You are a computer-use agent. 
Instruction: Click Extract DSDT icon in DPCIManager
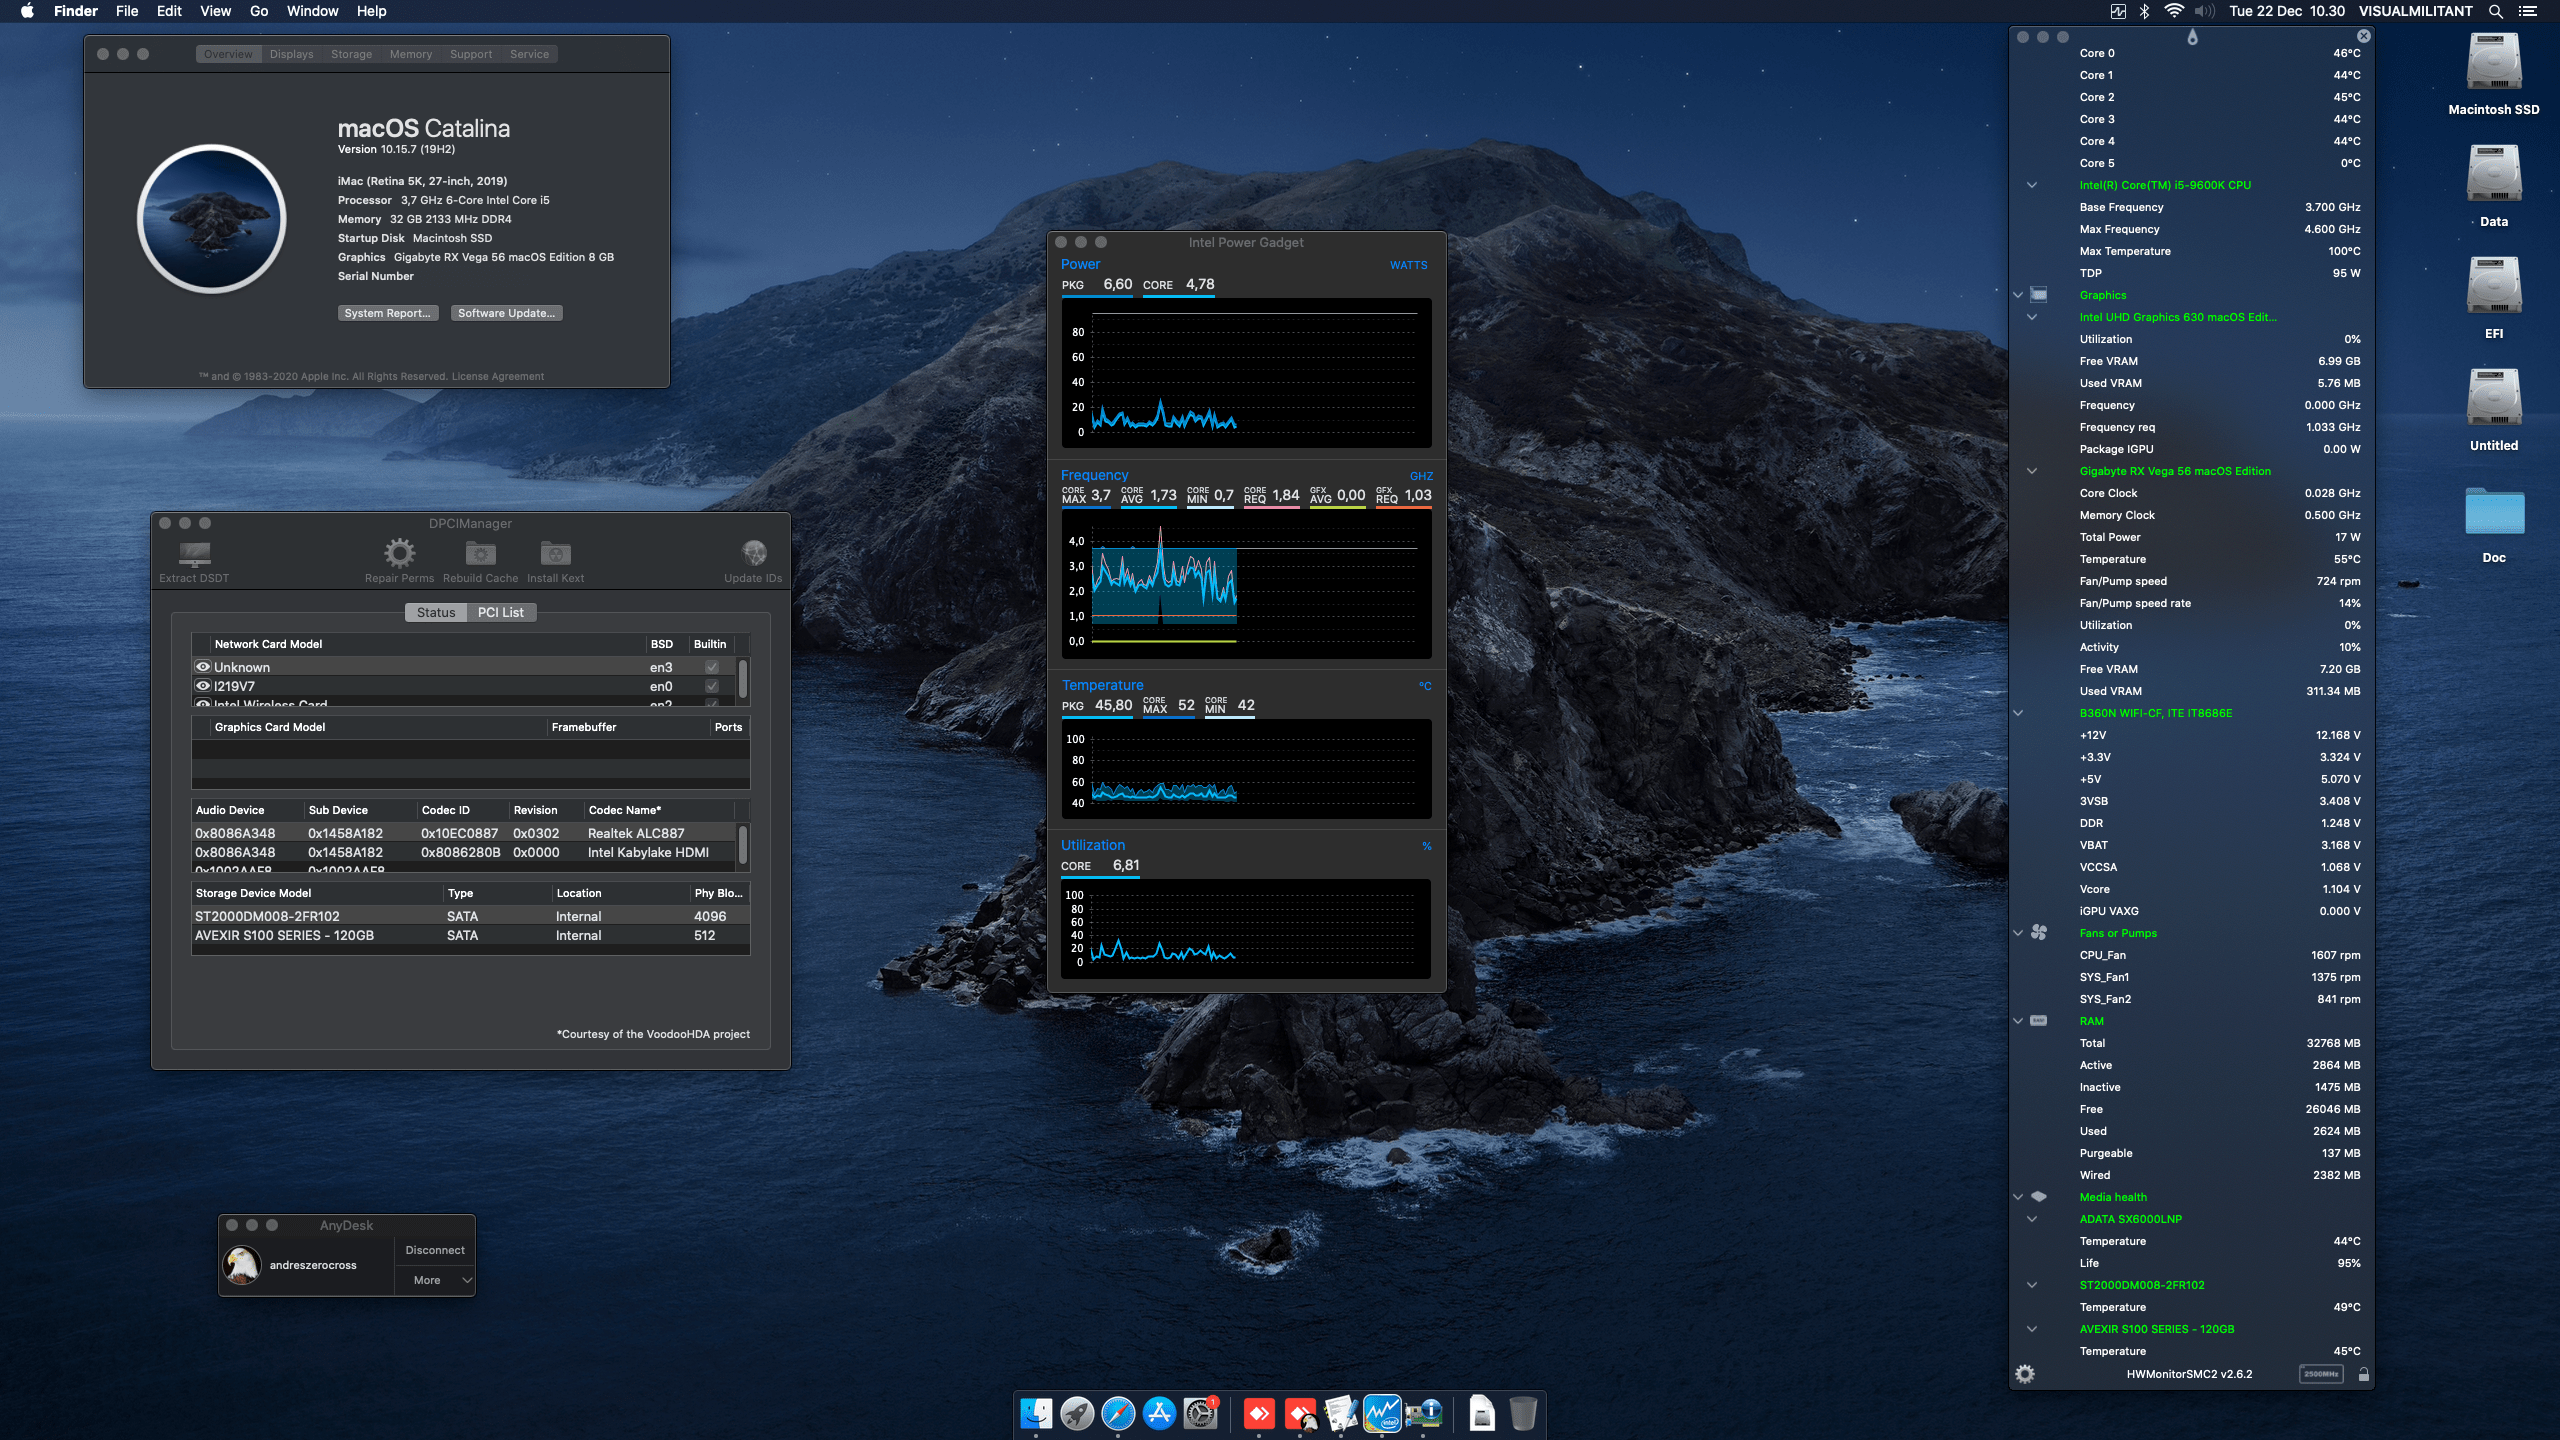pos(194,553)
